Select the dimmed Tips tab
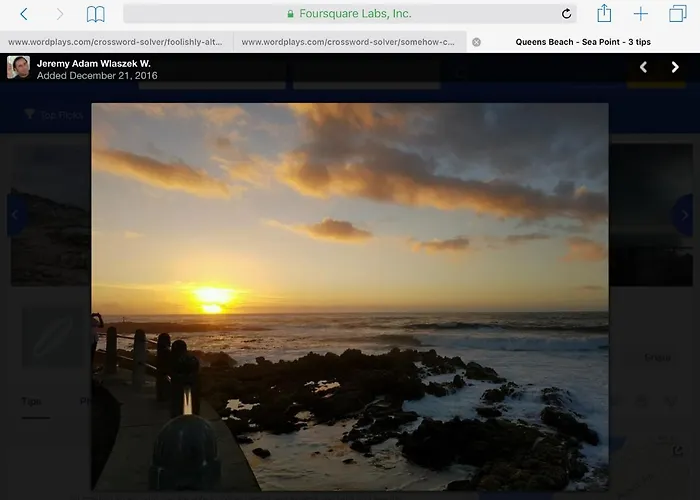The width and height of the screenshot is (700, 500). pos(31,401)
